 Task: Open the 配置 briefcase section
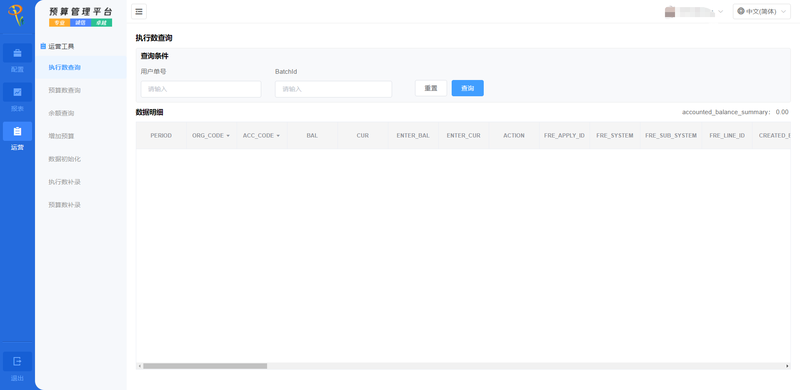(17, 53)
